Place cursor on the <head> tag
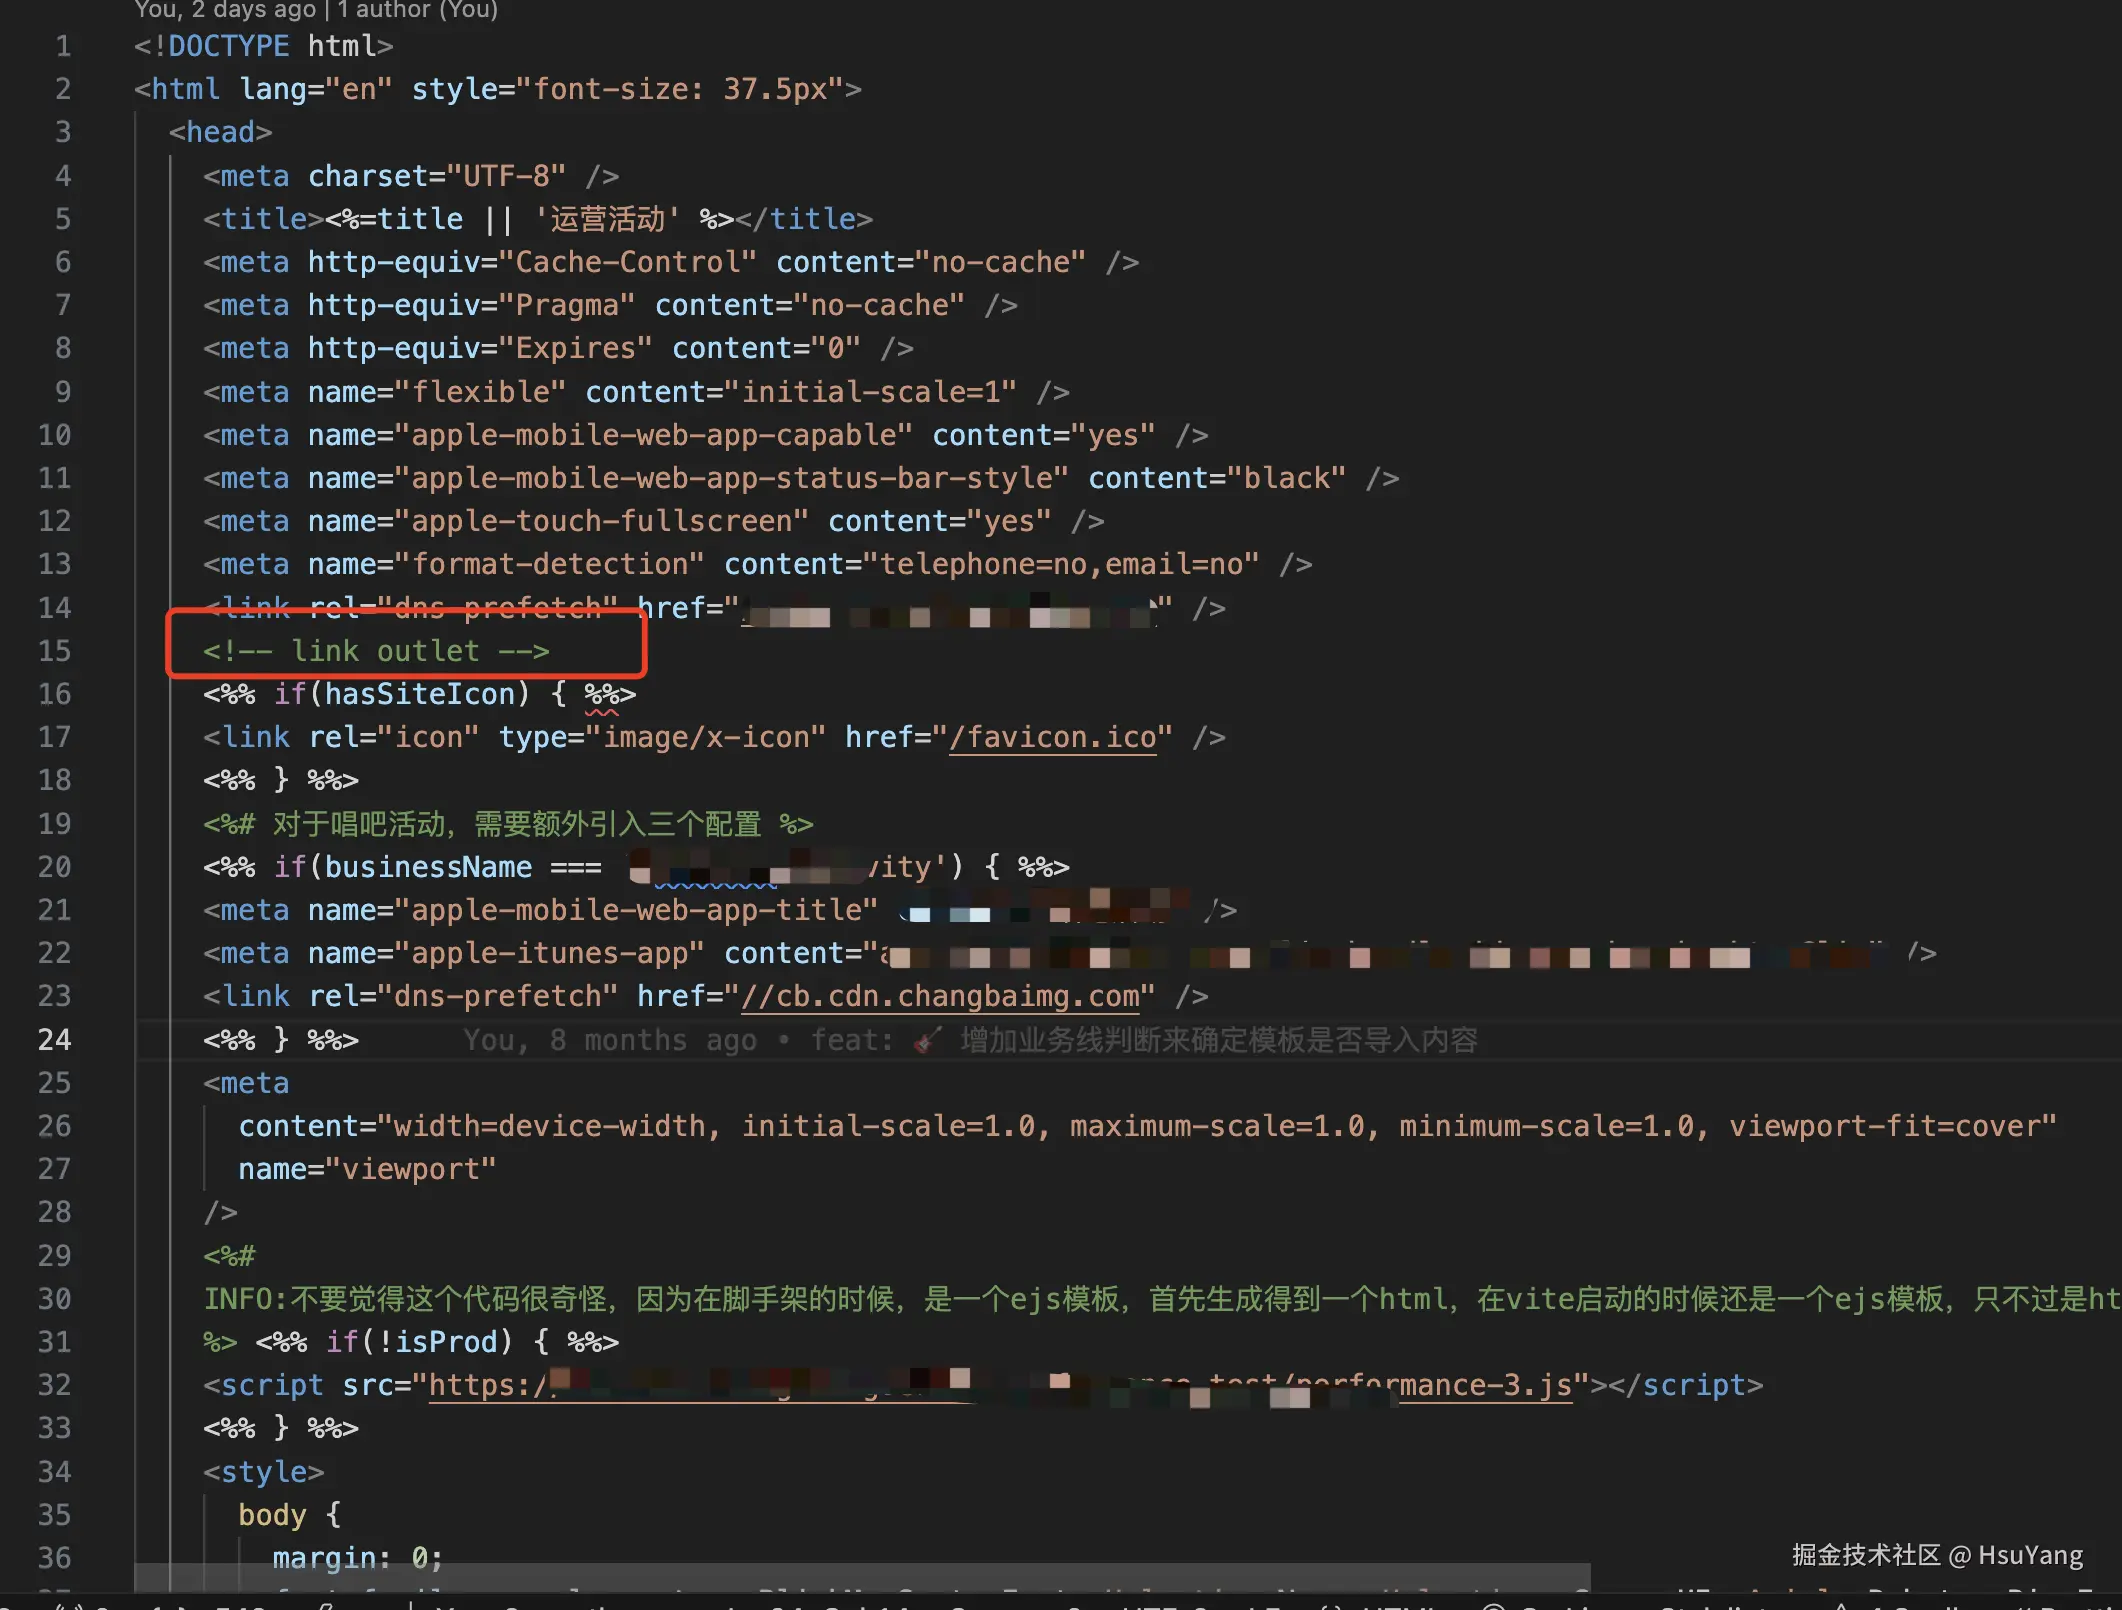 pyautogui.click(x=220, y=132)
